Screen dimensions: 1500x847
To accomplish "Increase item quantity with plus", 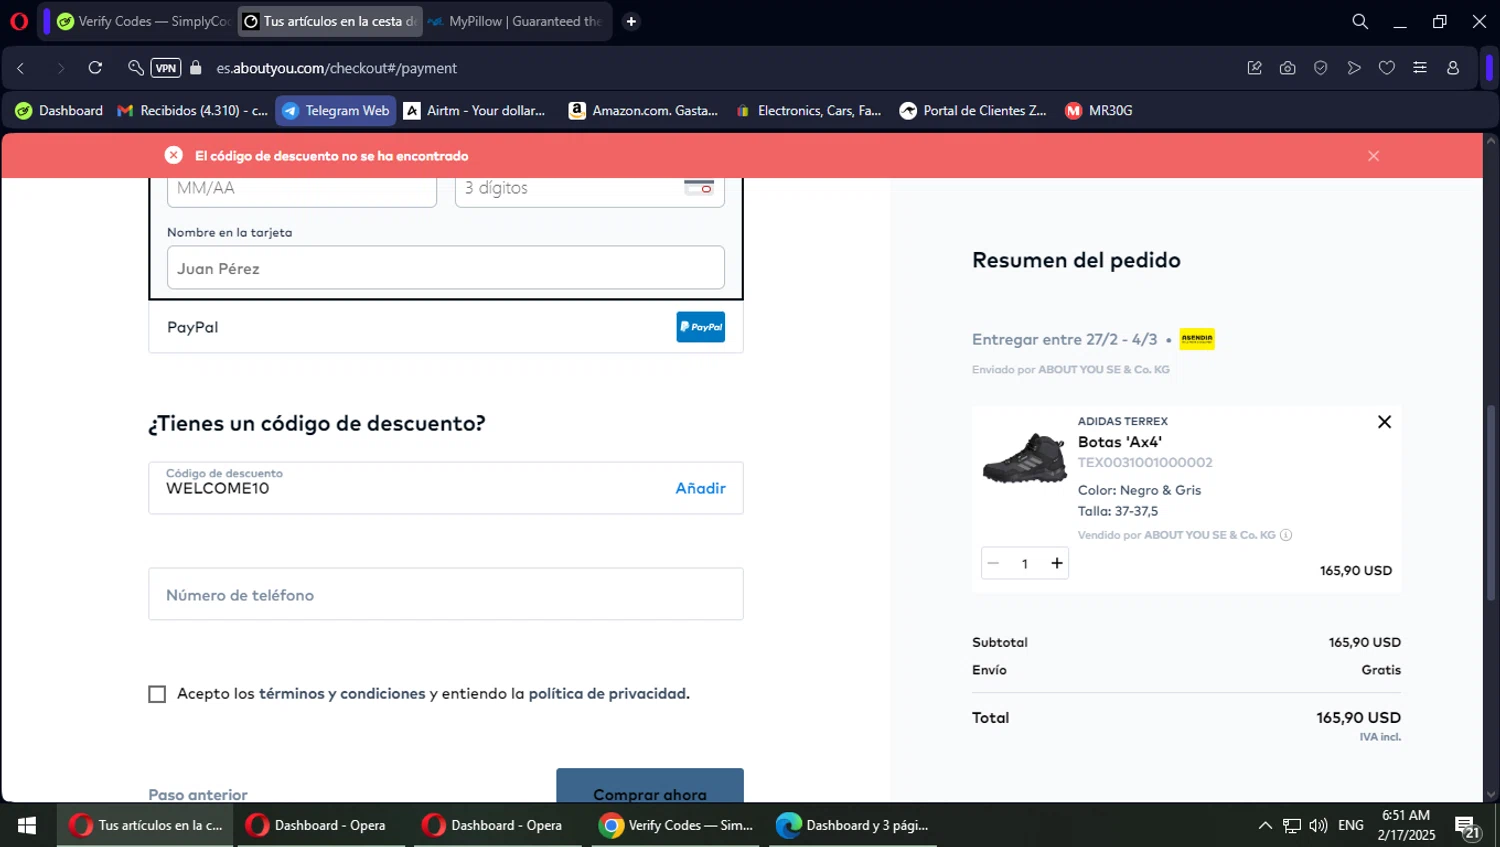I will pyautogui.click(x=1056, y=563).
